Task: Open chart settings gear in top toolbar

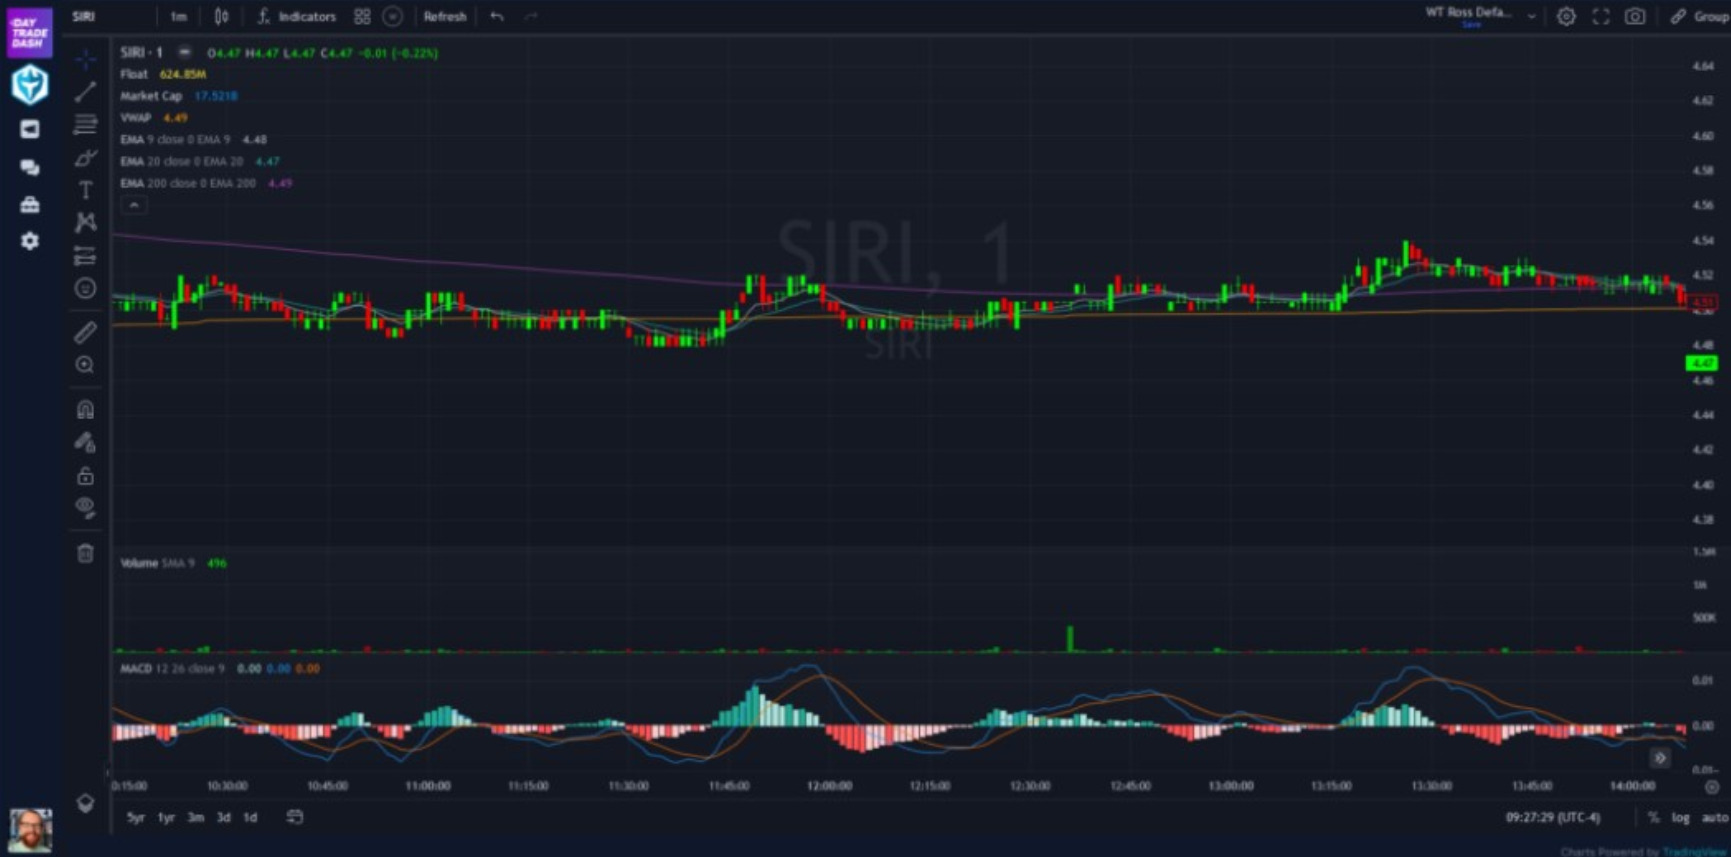Action: [1566, 16]
